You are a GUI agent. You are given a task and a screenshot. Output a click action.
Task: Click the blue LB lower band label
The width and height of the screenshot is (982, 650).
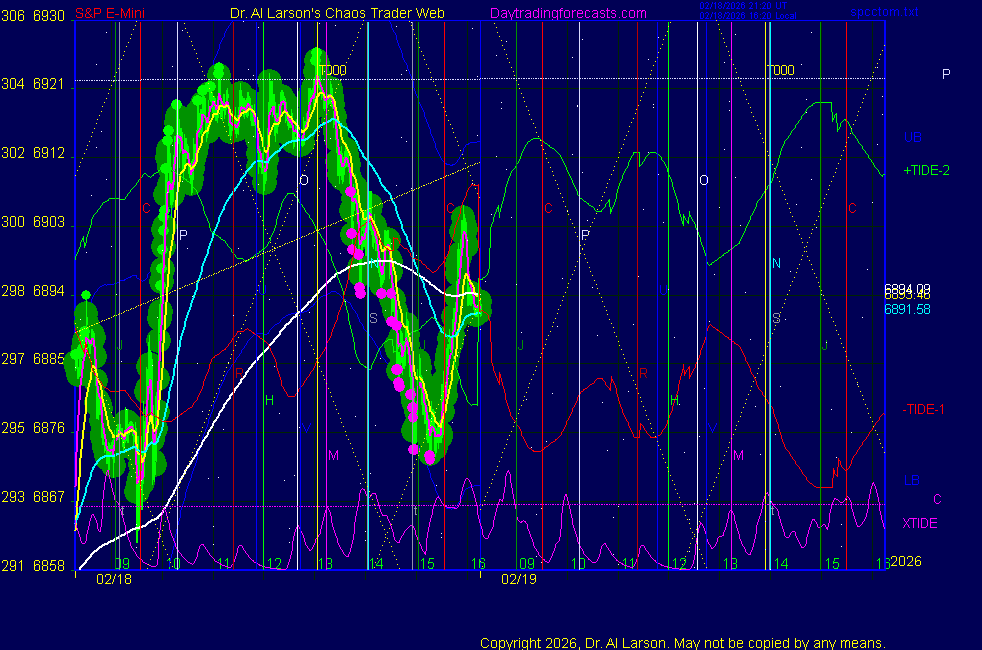click(912, 481)
